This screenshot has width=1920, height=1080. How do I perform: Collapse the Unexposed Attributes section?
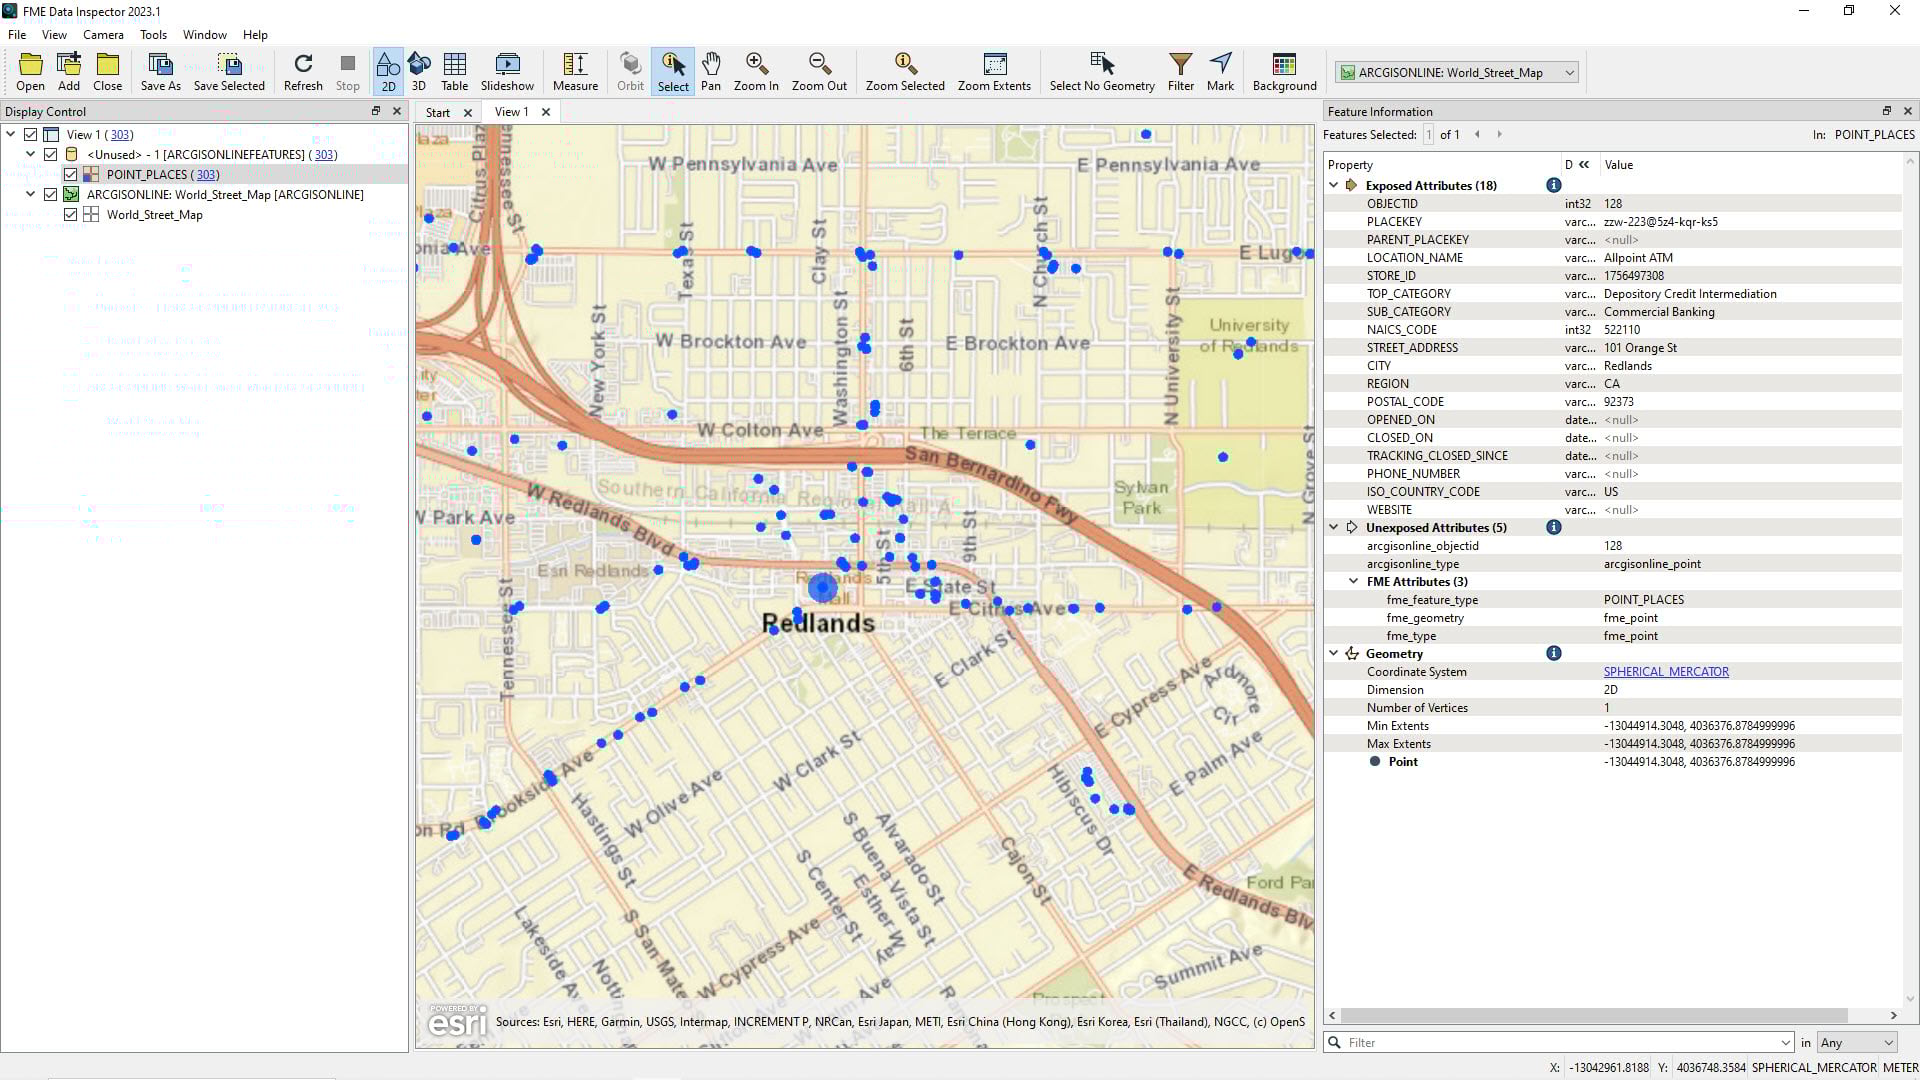1333,527
